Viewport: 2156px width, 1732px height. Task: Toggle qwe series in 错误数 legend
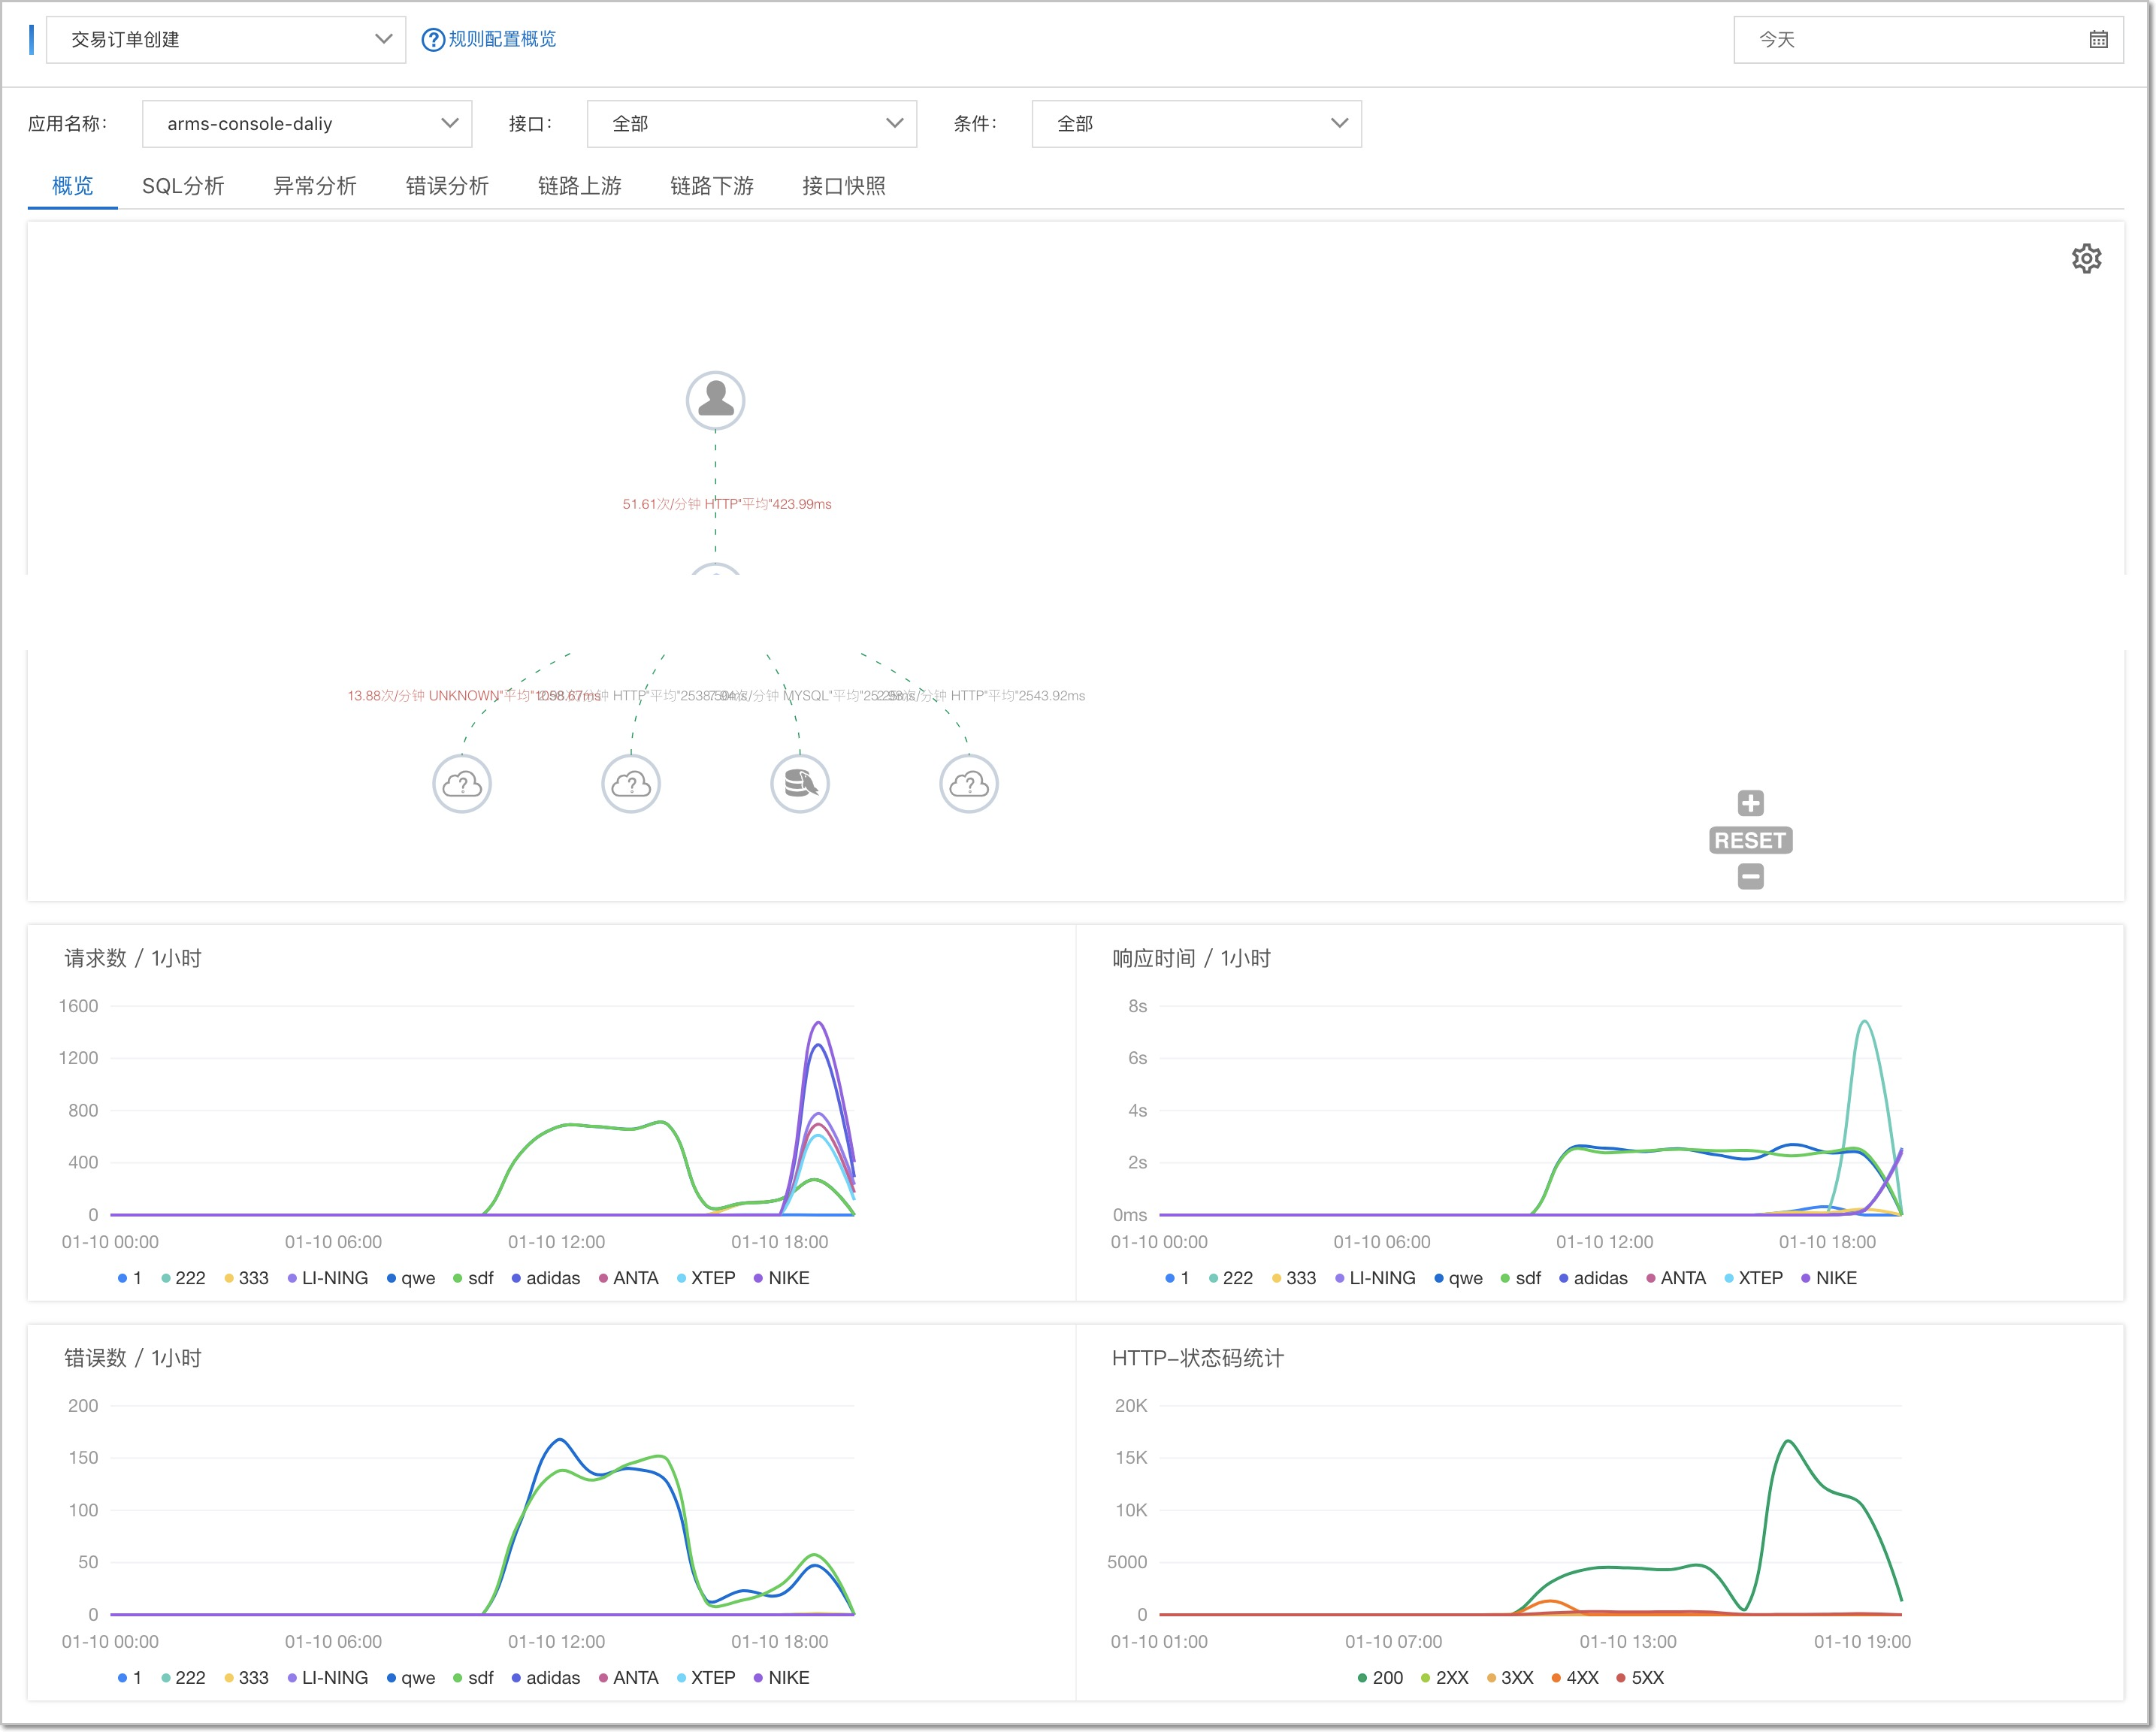point(410,1678)
